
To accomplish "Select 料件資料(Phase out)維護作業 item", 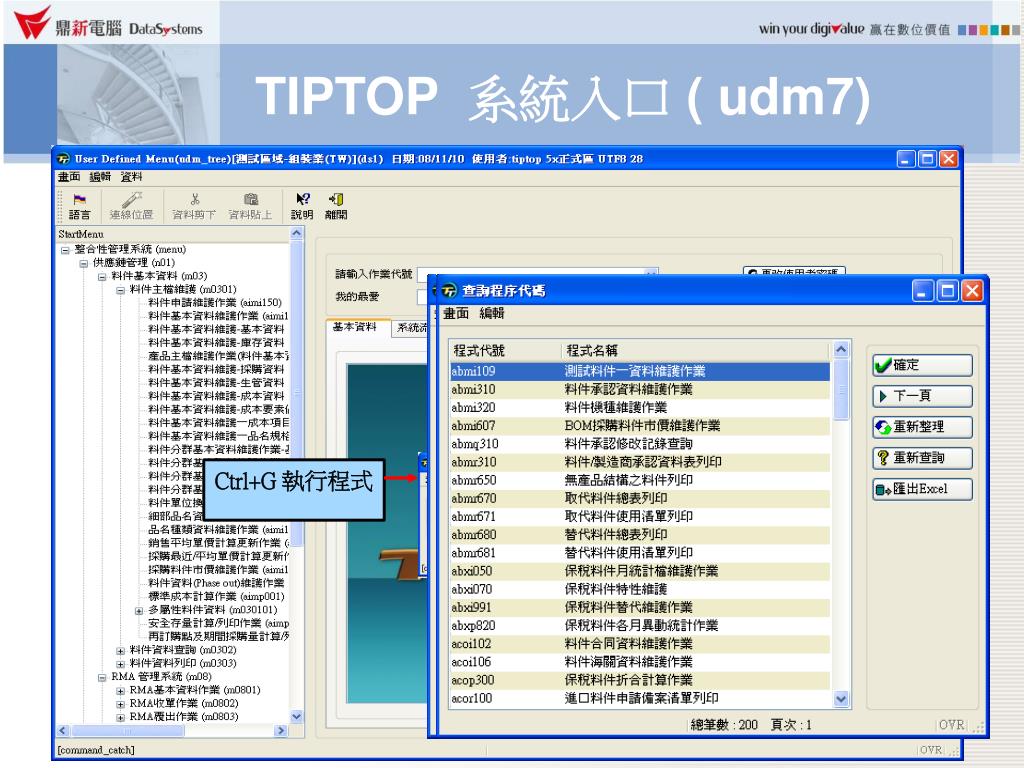I will coord(216,583).
